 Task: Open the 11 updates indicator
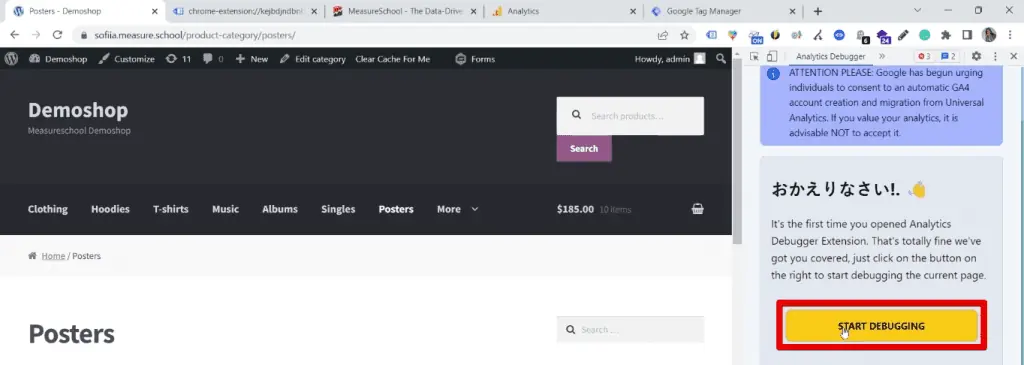click(x=178, y=59)
